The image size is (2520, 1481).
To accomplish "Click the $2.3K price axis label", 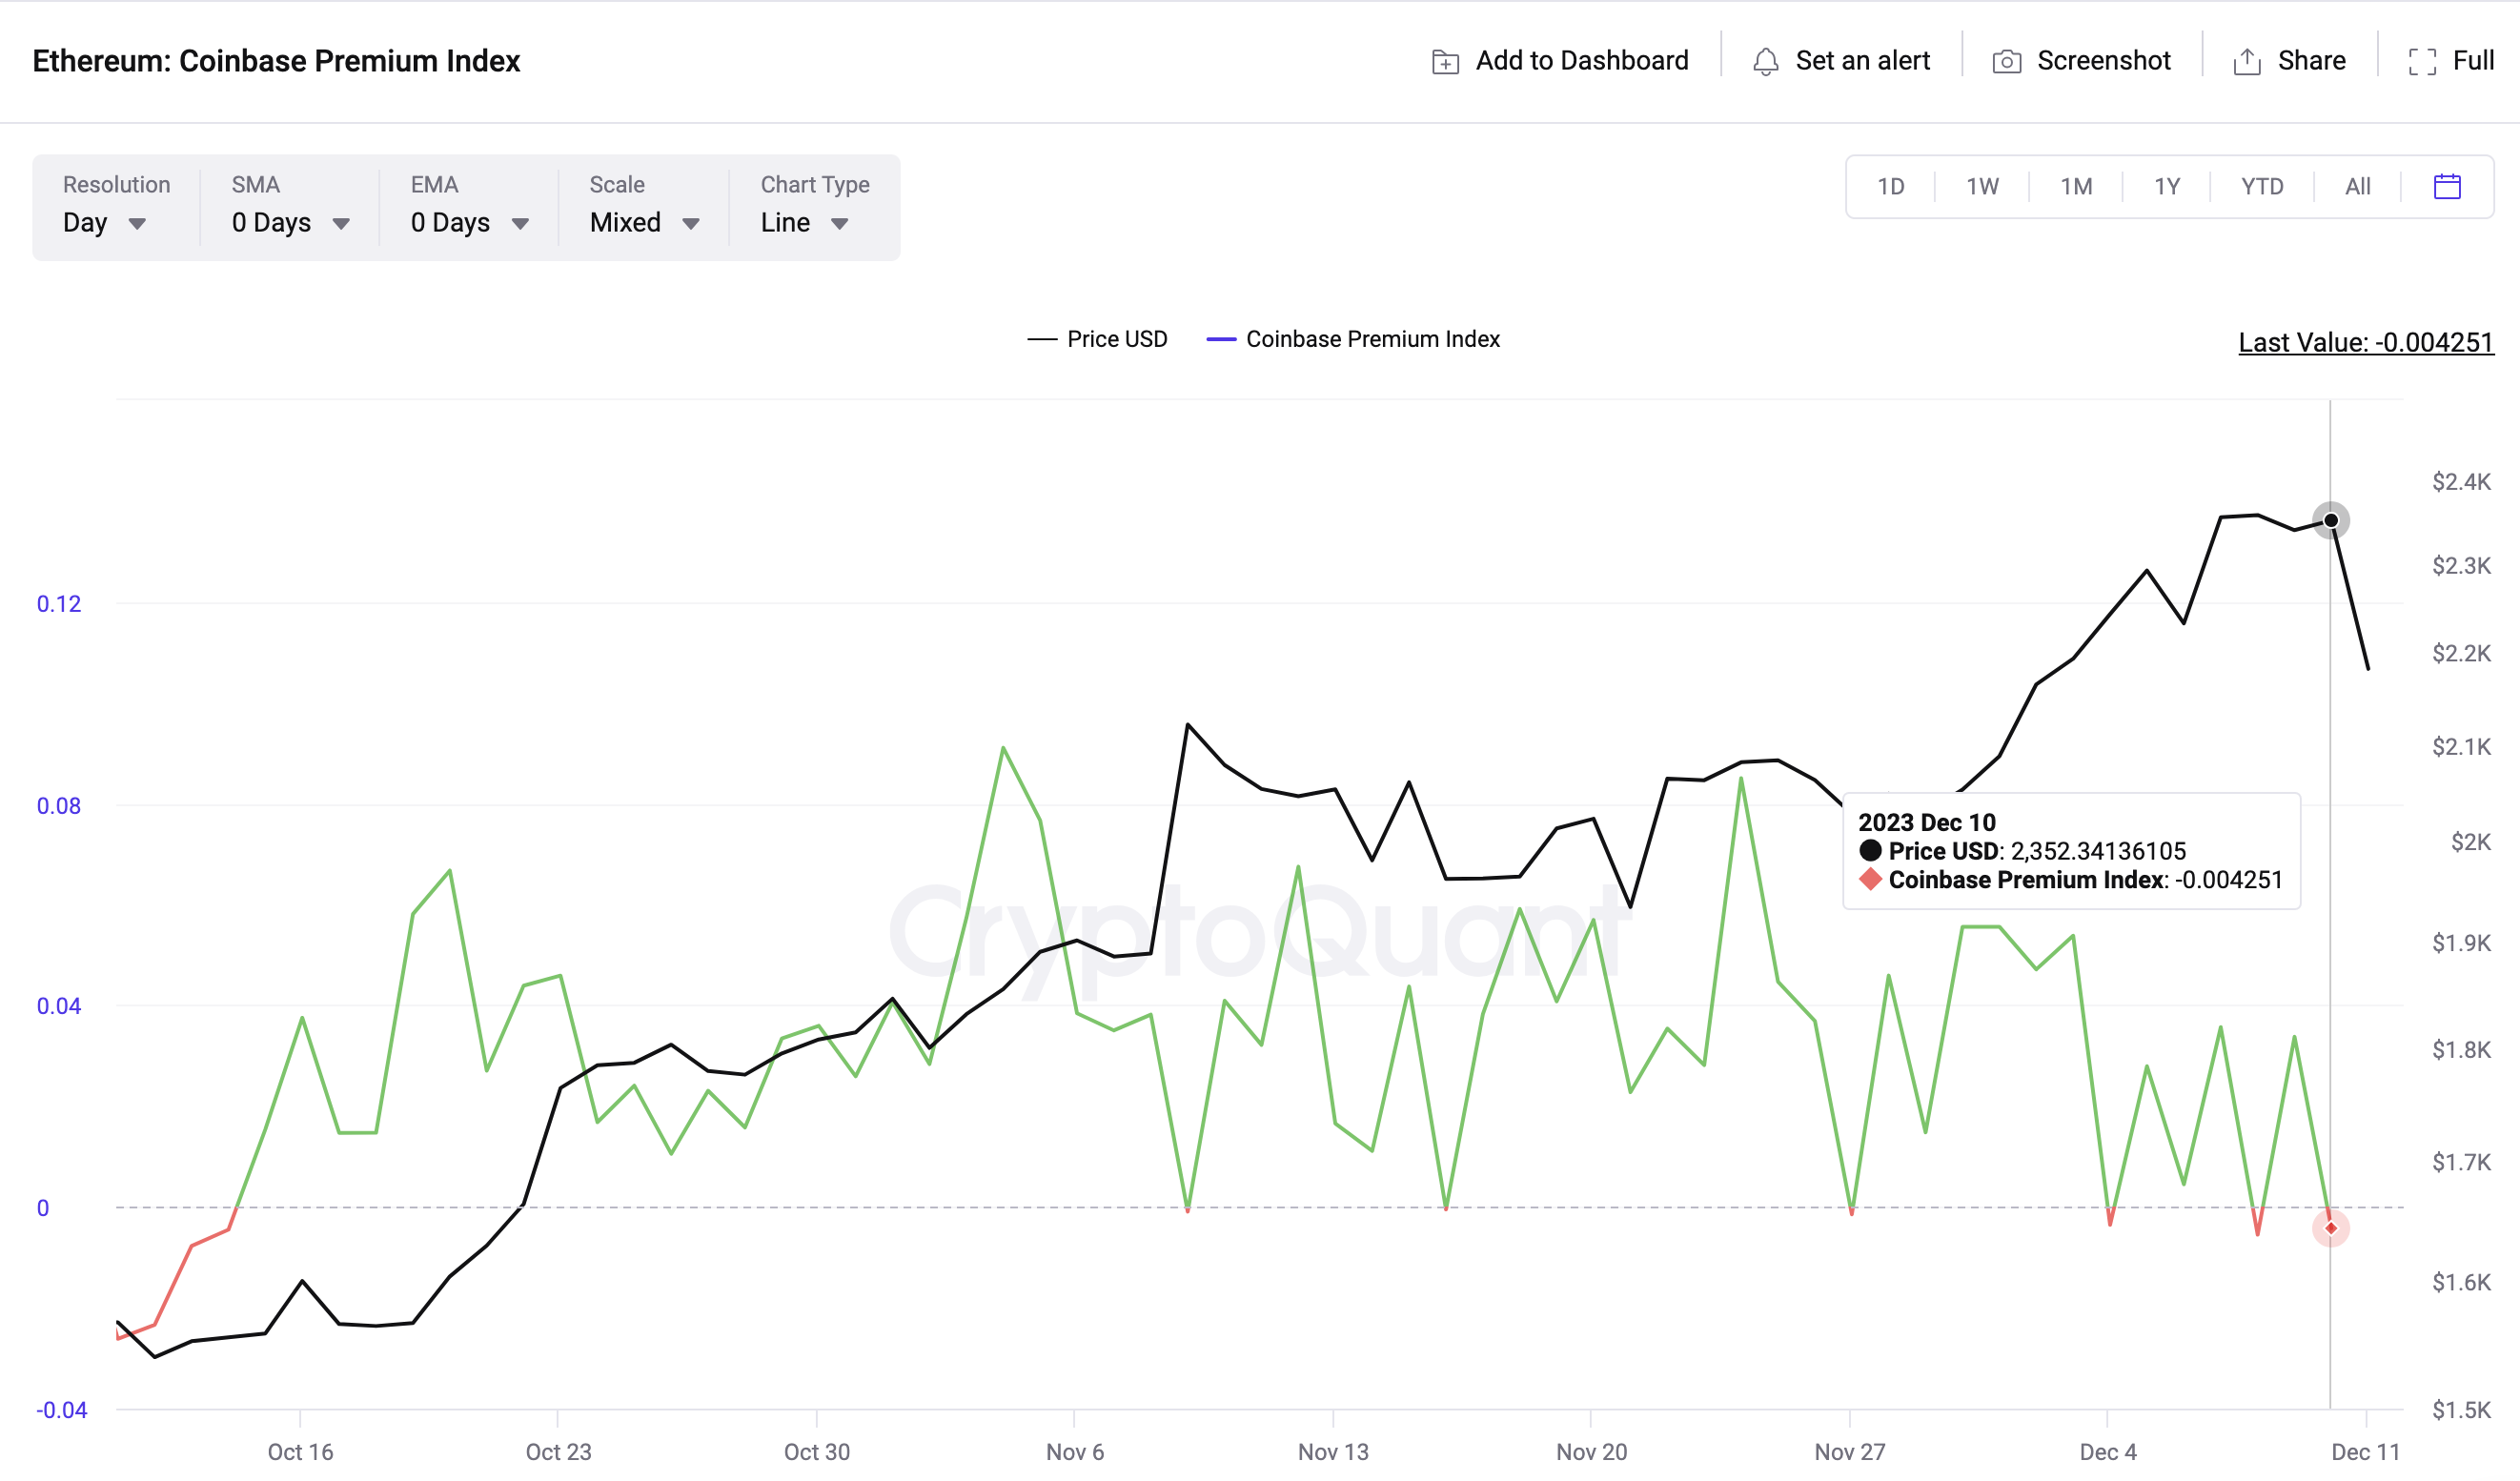I will tap(2462, 566).
